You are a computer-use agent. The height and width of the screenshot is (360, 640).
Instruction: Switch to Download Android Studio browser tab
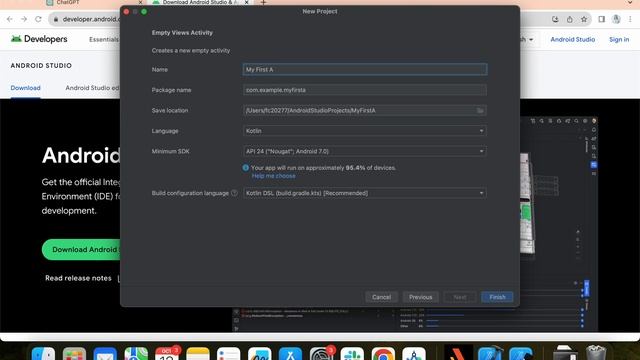pyautogui.click(x=200, y=2)
